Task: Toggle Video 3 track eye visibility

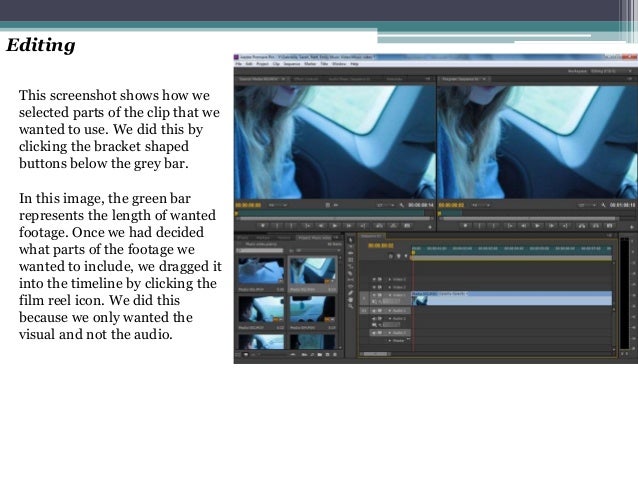Action: point(374,279)
